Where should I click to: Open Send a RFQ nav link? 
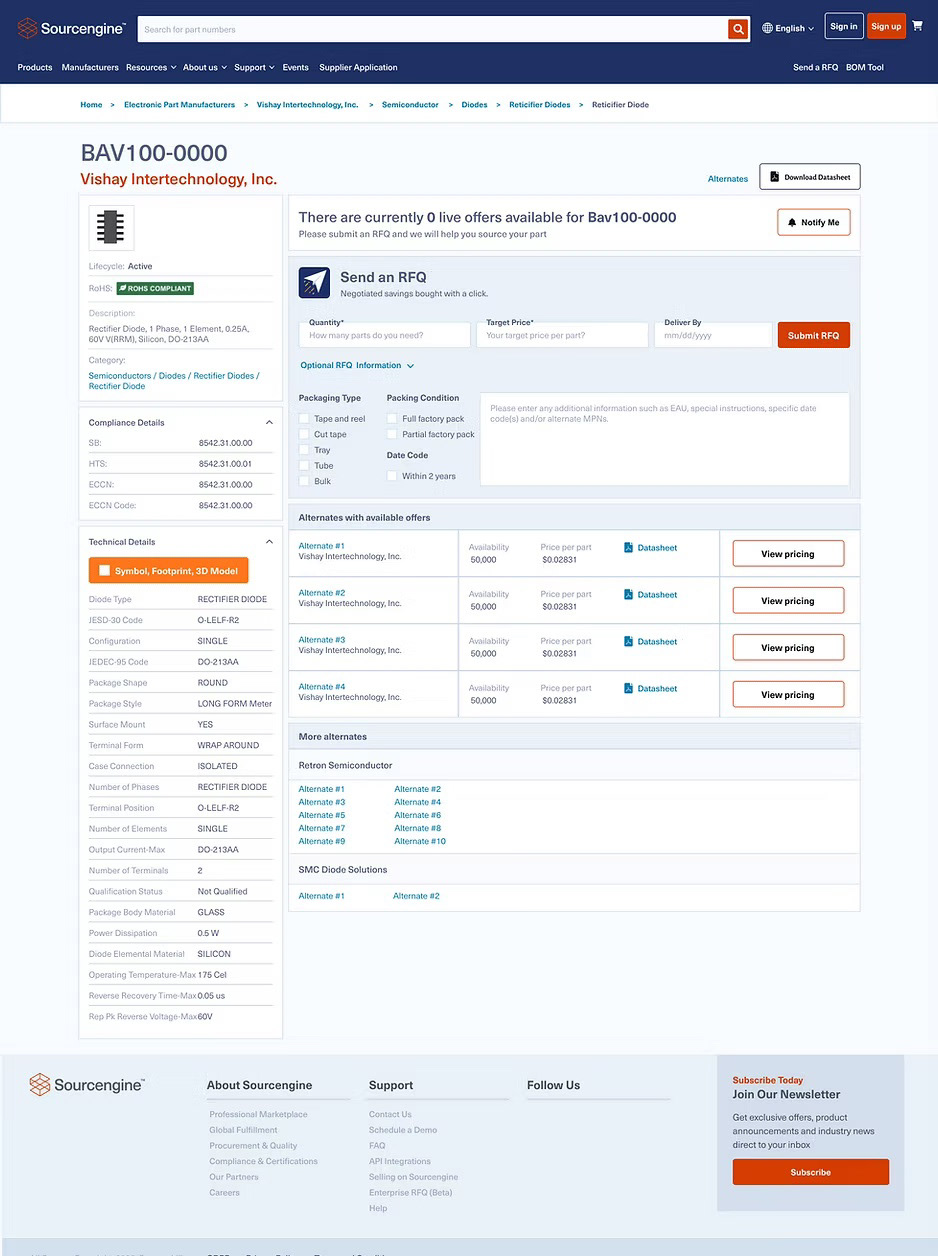coord(815,67)
